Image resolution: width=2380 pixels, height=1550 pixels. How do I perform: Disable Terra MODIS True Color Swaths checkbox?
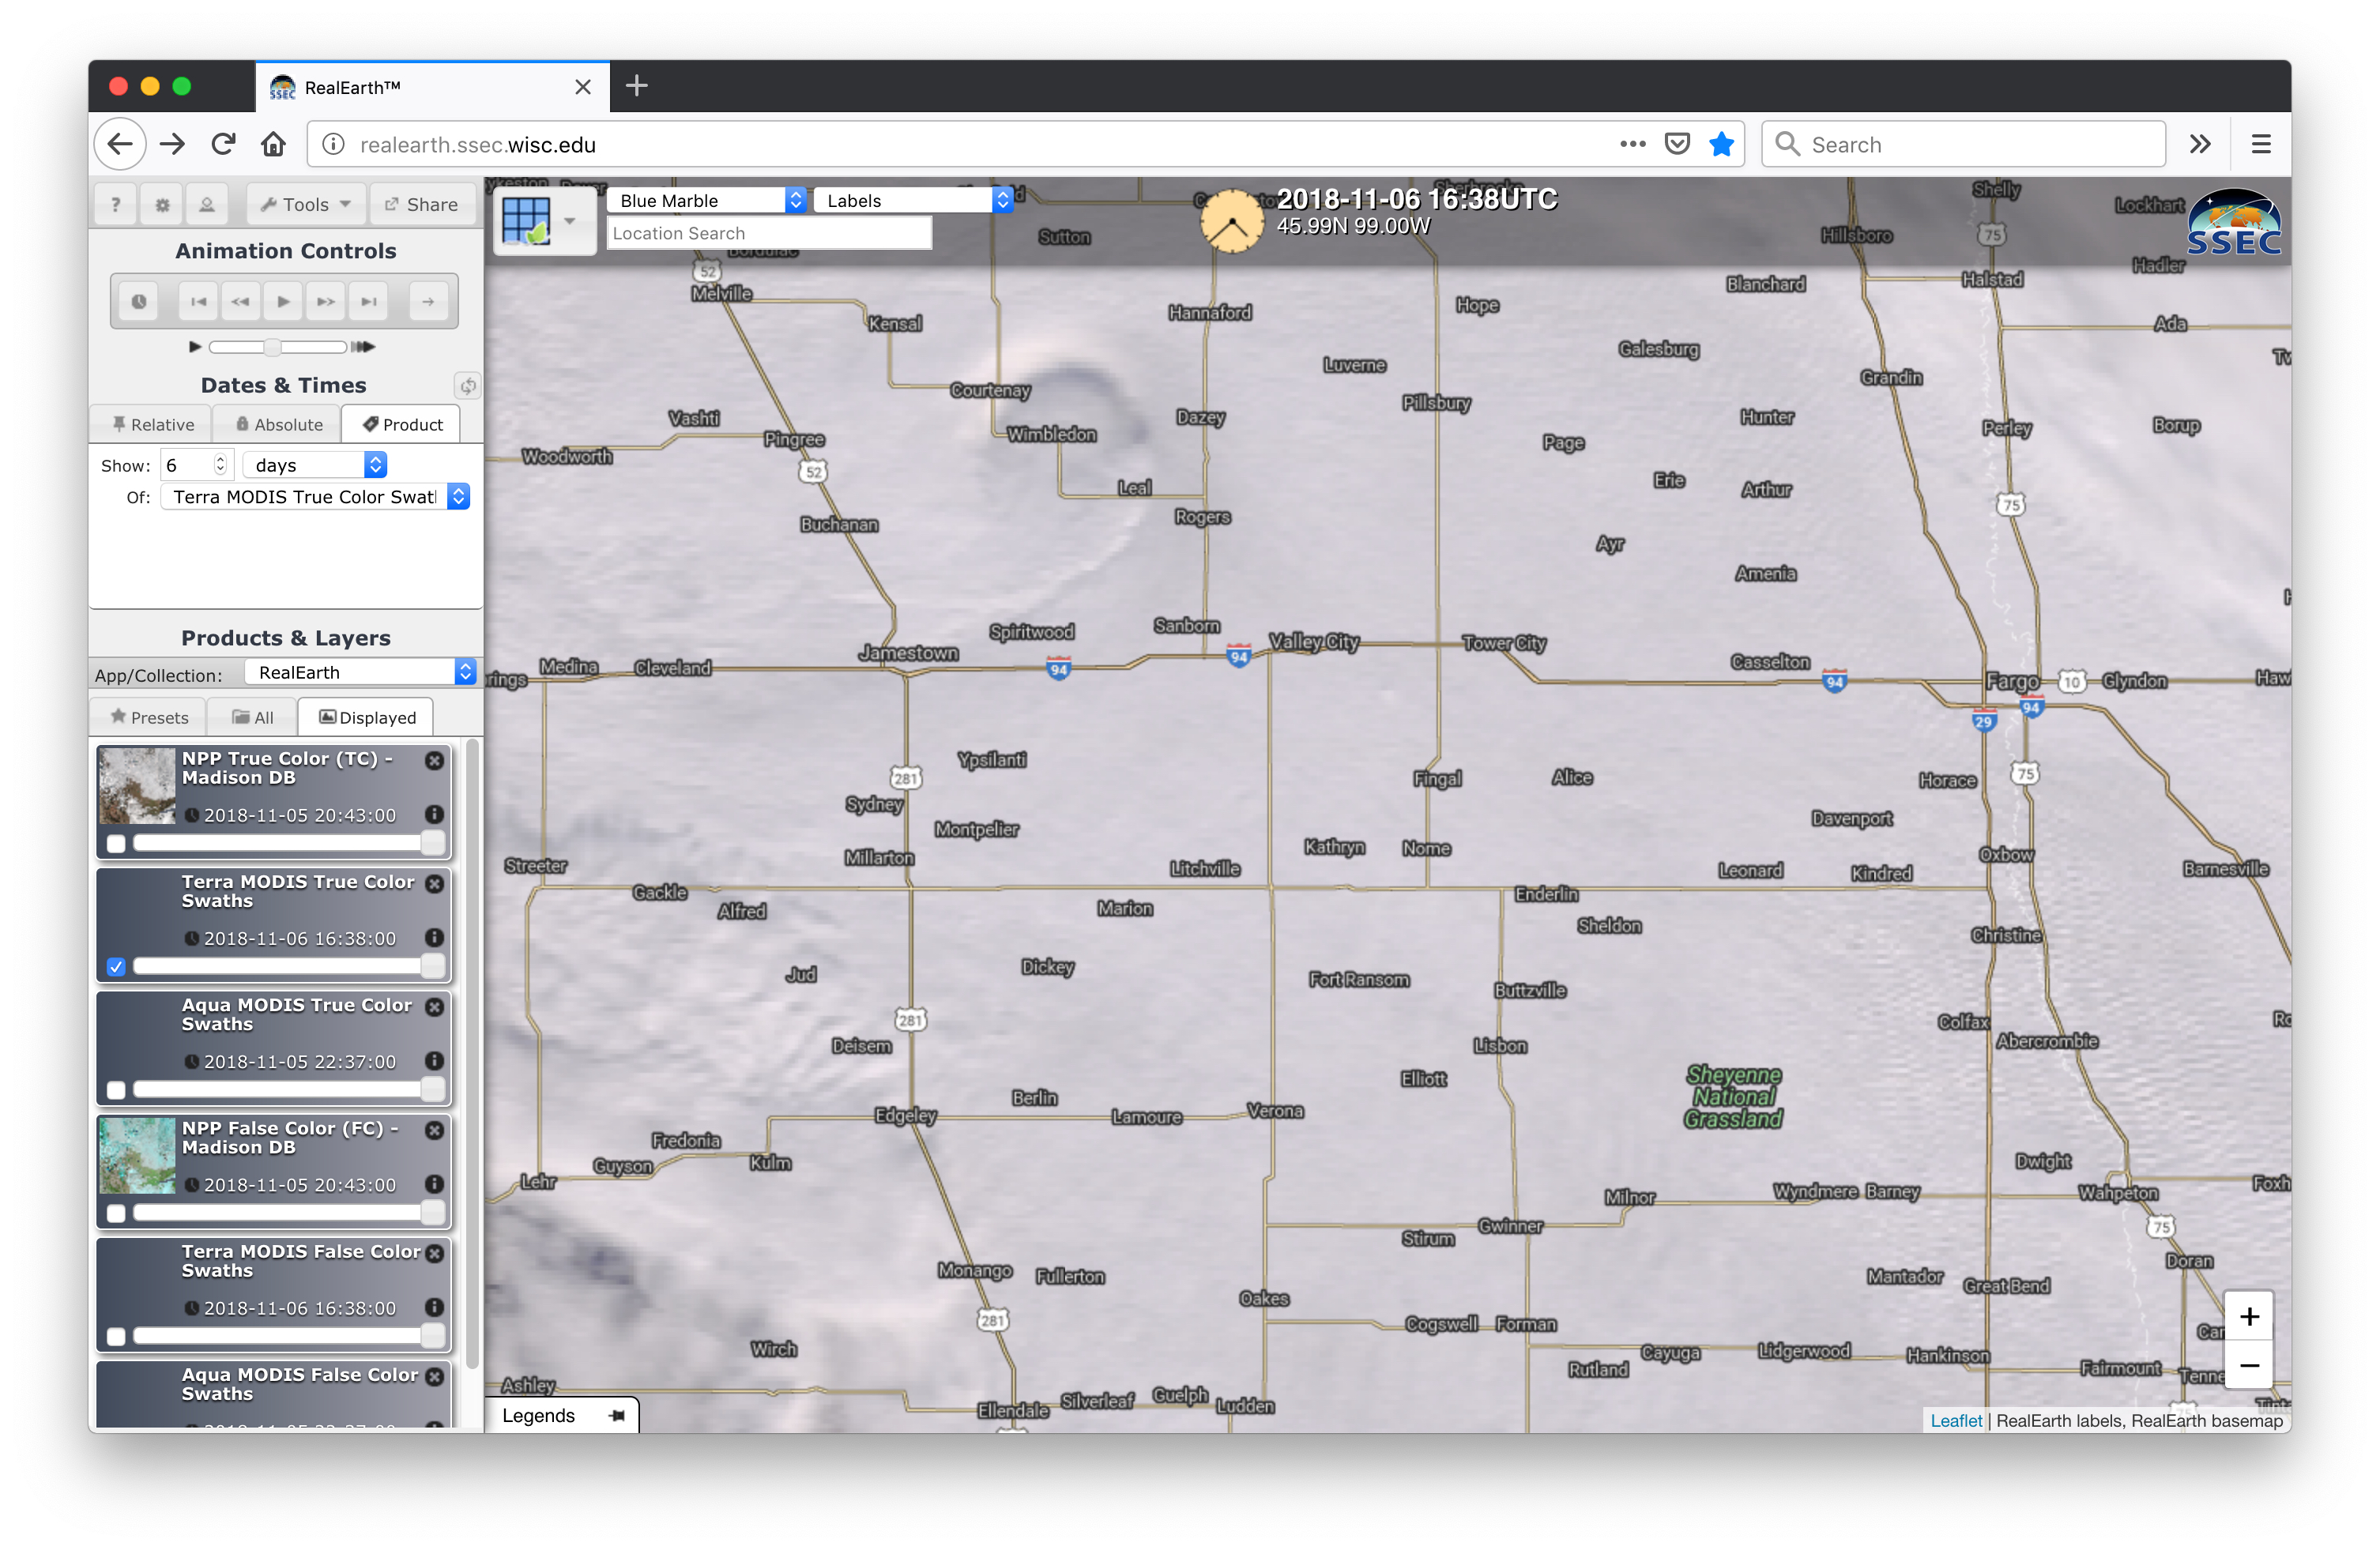click(x=116, y=966)
